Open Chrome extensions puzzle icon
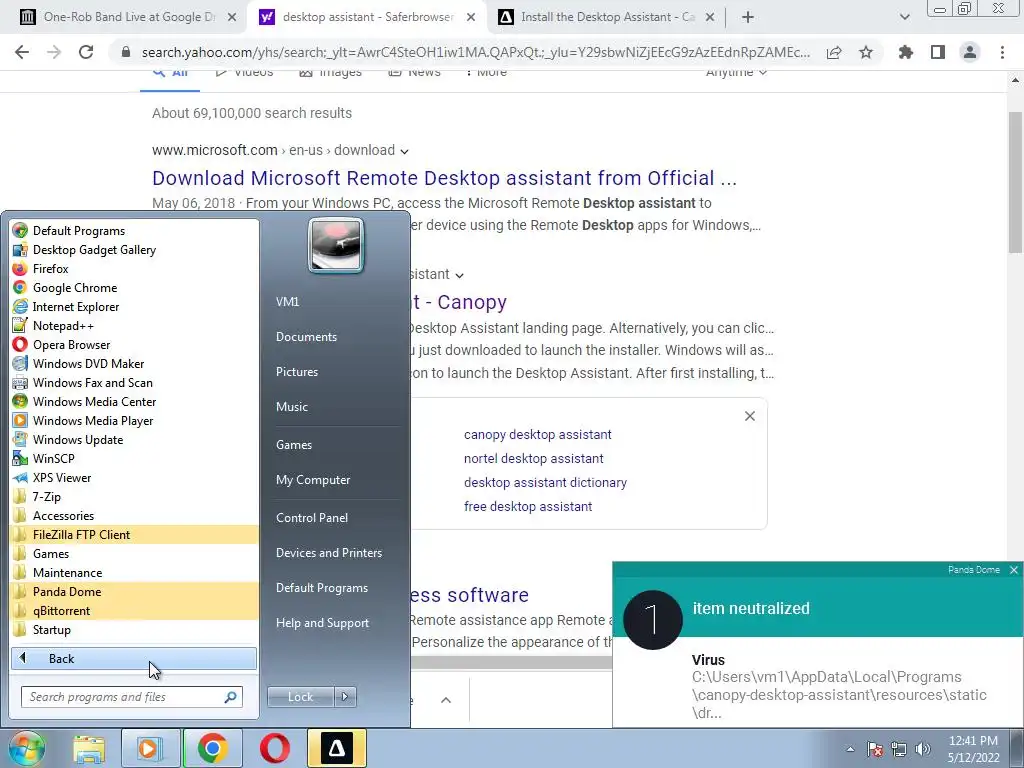Viewport: 1024px width, 768px height. pyautogui.click(x=906, y=52)
